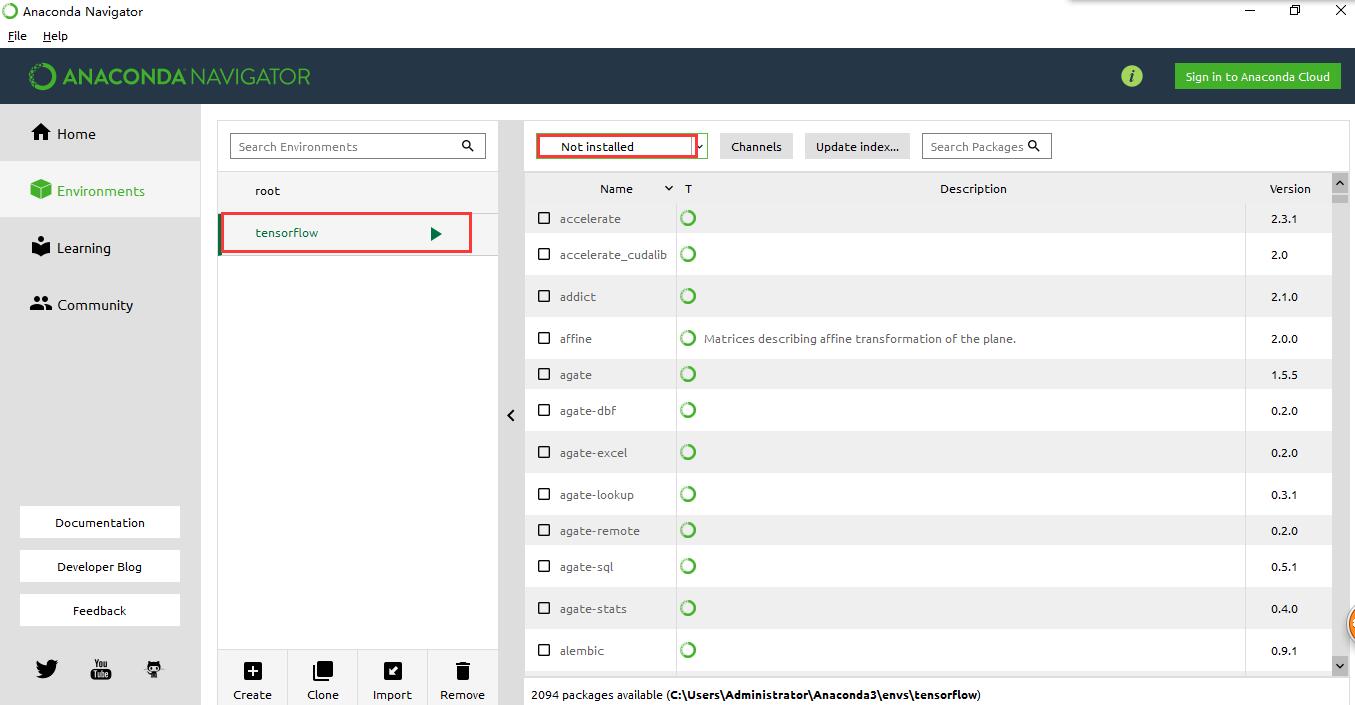Click the Search Packages field
The width and height of the screenshot is (1355, 705).
pyautogui.click(x=986, y=146)
